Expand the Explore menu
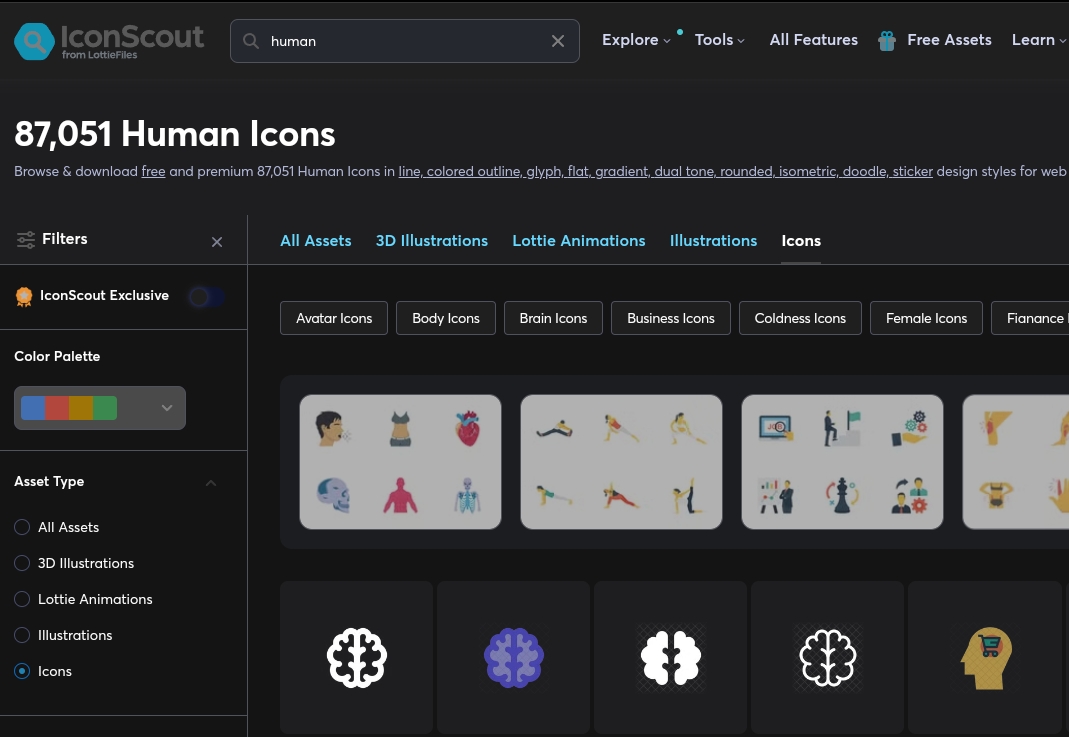The width and height of the screenshot is (1069, 737). click(636, 40)
